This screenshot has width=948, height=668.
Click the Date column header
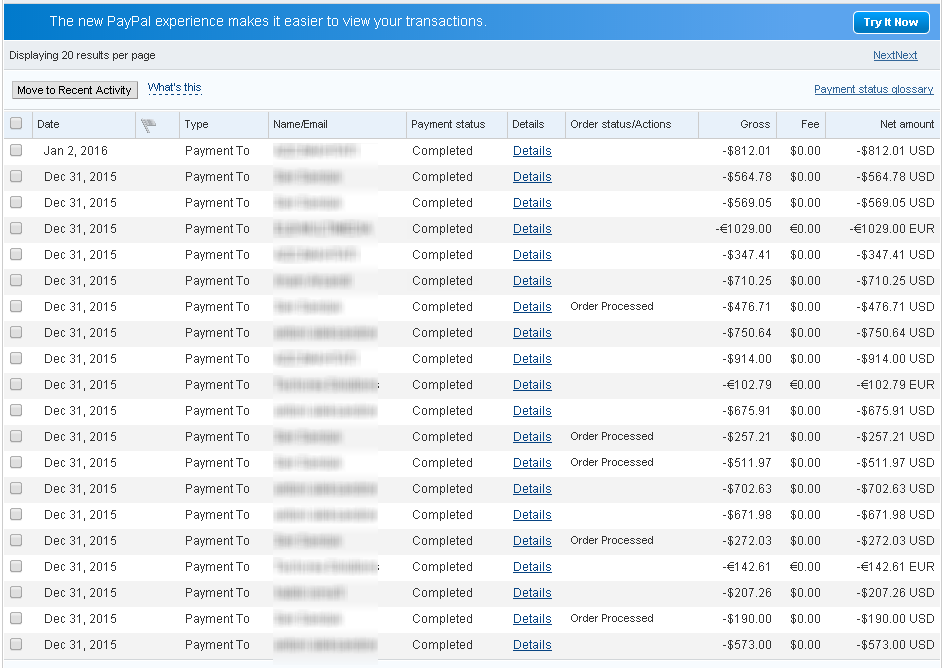tap(48, 124)
